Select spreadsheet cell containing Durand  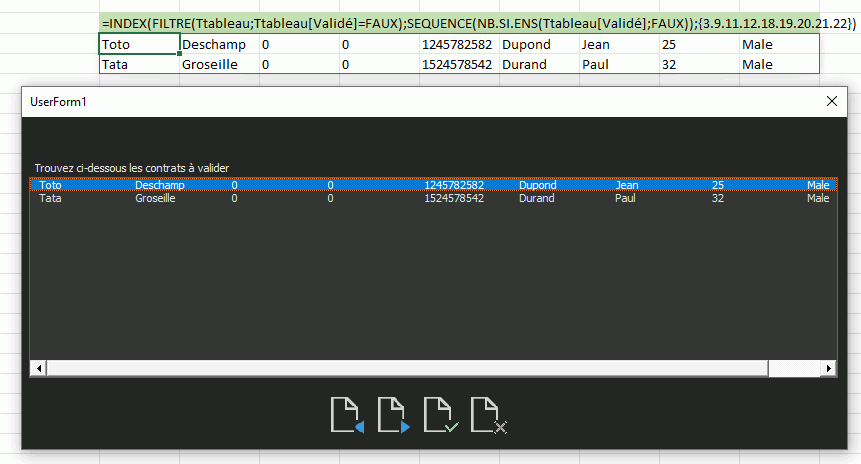tap(539, 64)
